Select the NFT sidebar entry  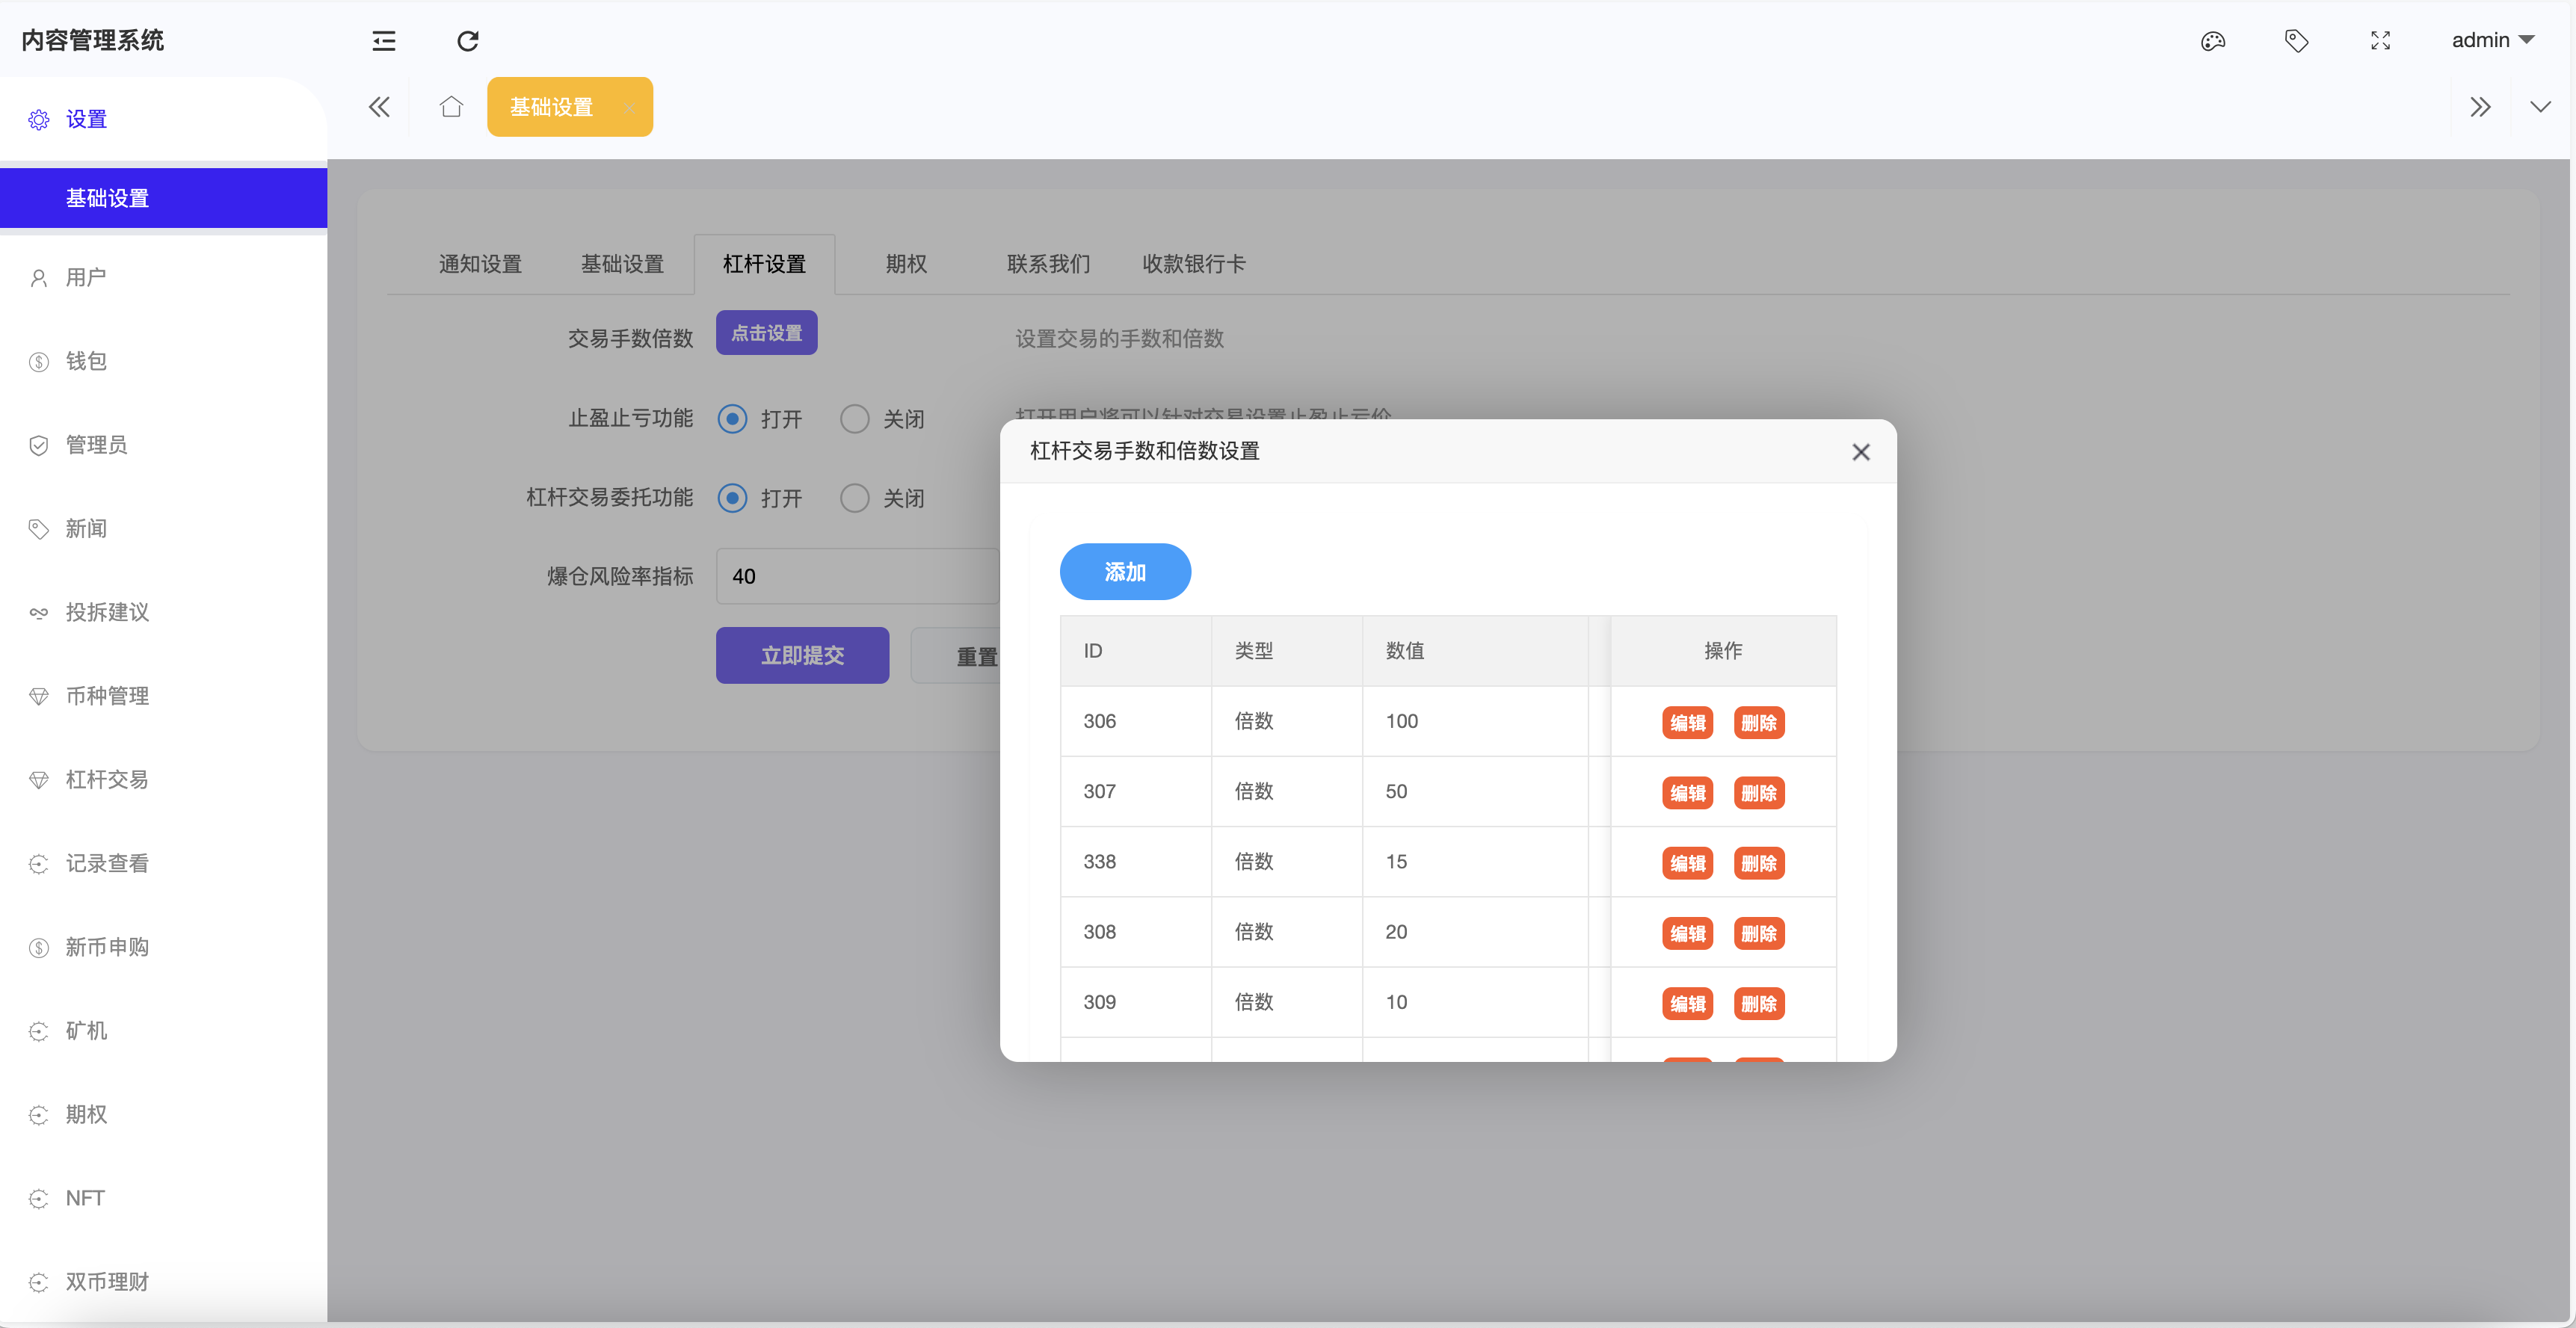point(85,1197)
